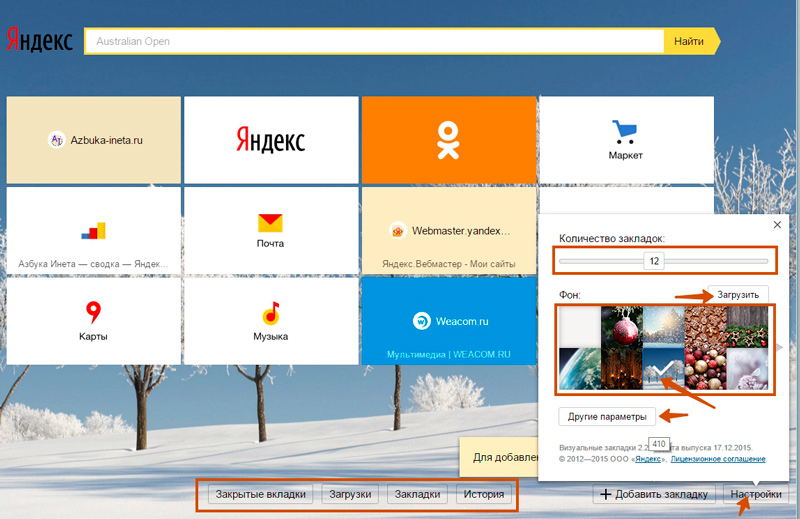Open the Карты maps tile
This screenshot has width=800, height=519.
[x=94, y=321]
